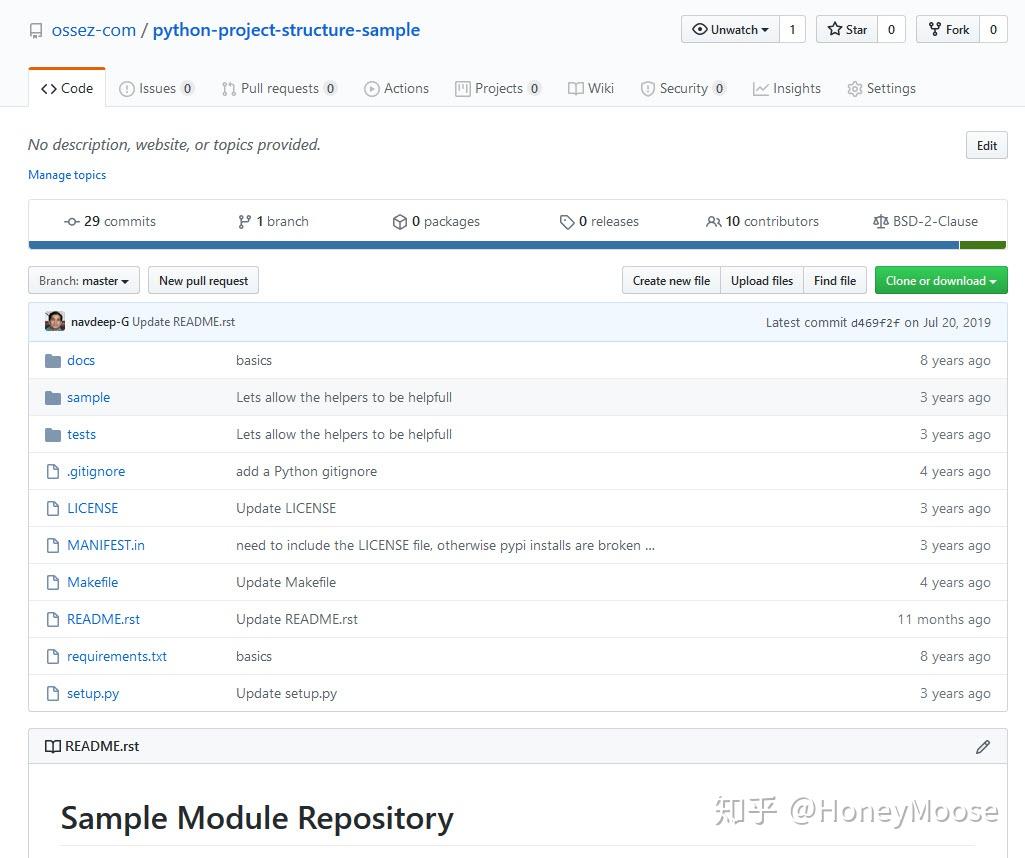Click the green language segment of bar
1025x858 pixels.
click(x=983, y=245)
